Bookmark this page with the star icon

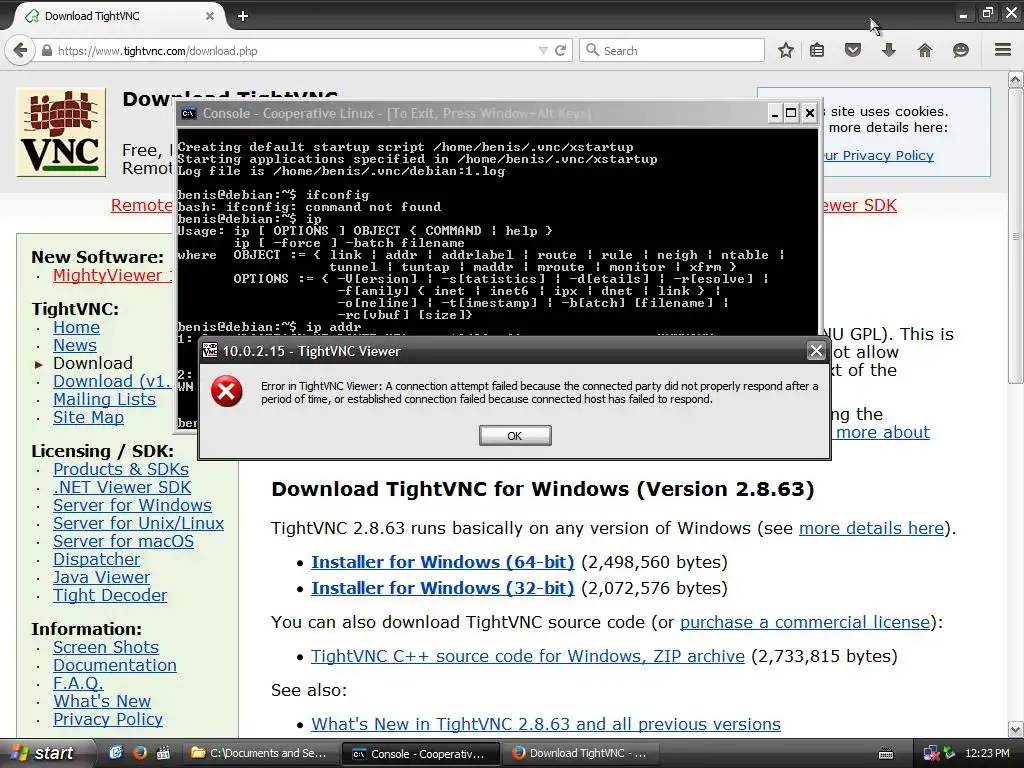pyautogui.click(x=786, y=50)
